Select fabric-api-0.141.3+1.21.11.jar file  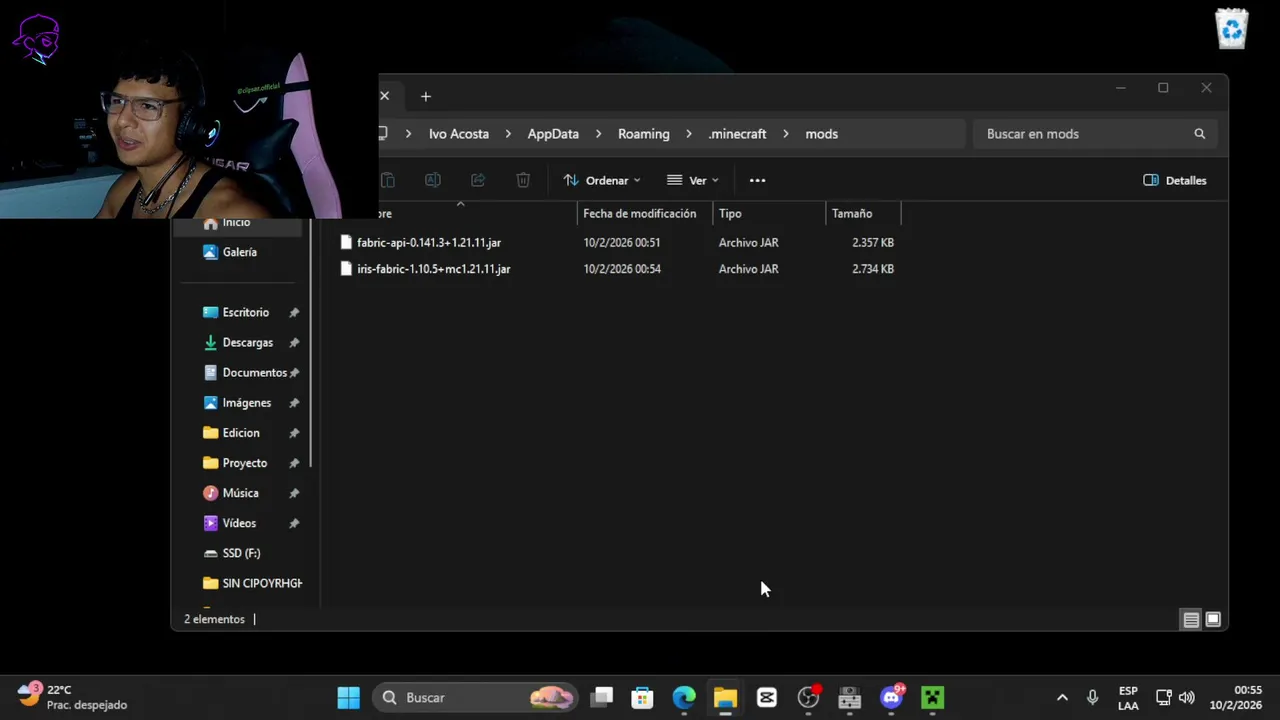click(x=429, y=242)
